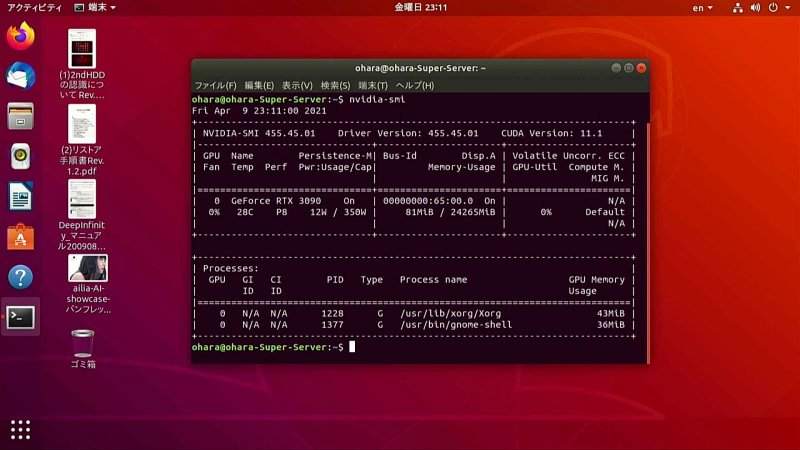Open the 表示(V) terminal menu
Image resolution: width=800 pixels, height=450 pixels.
point(297,85)
